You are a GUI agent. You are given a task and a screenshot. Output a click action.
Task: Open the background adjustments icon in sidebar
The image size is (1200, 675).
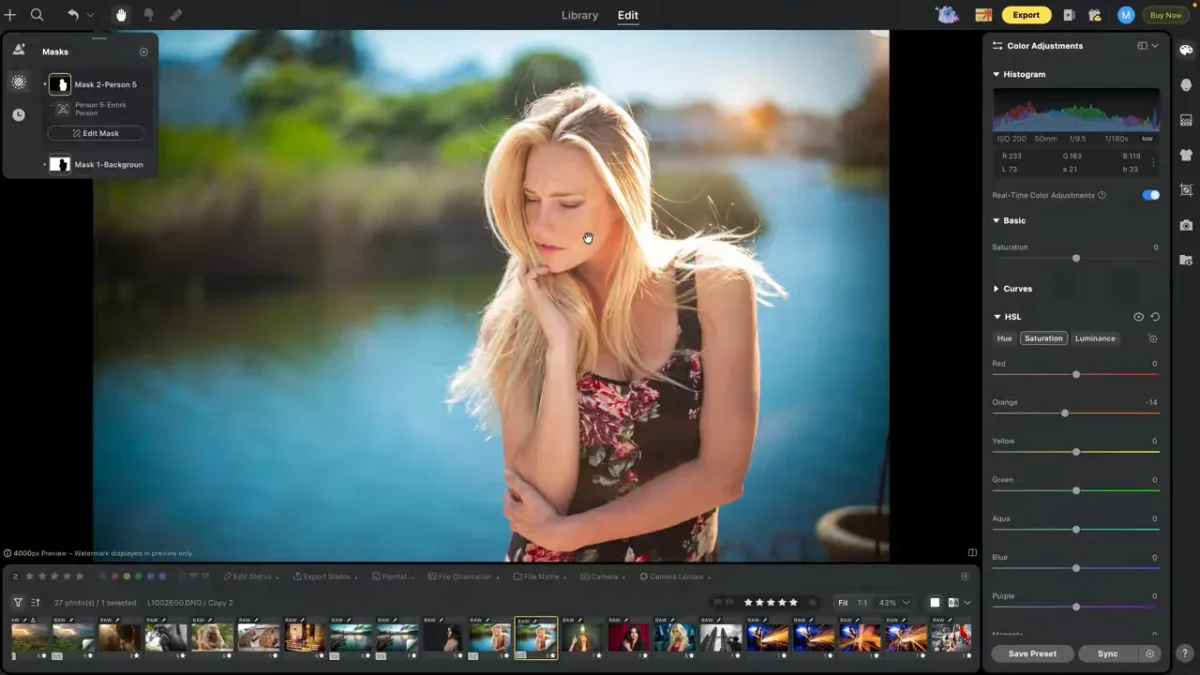coord(1186,120)
